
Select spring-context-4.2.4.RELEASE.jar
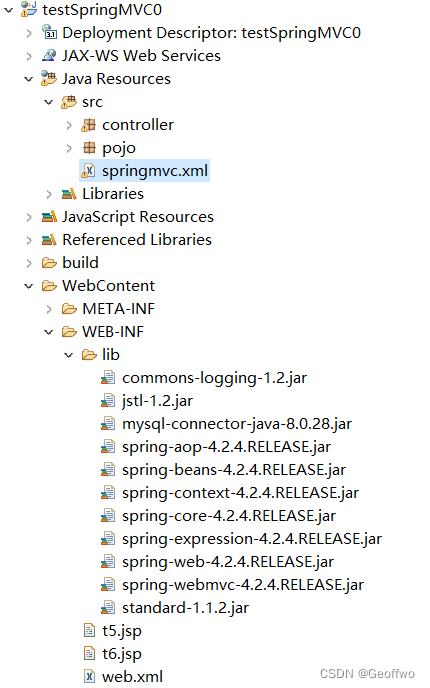click(x=240, y=492)
